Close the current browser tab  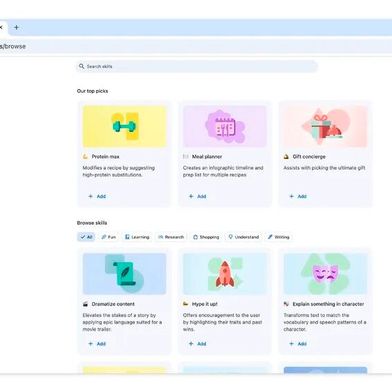(1, 27)
